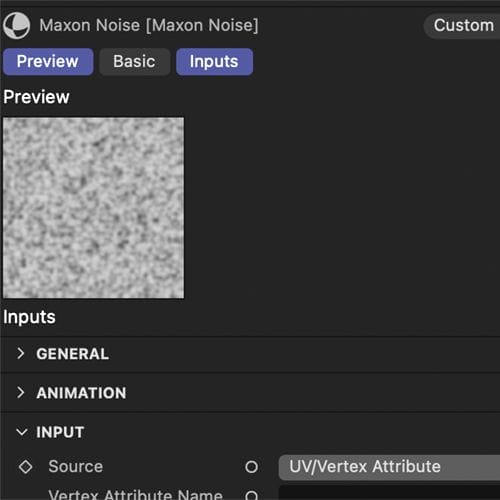Switch to the Preview tab
This screenshot has height=500, width=500.
48,62
